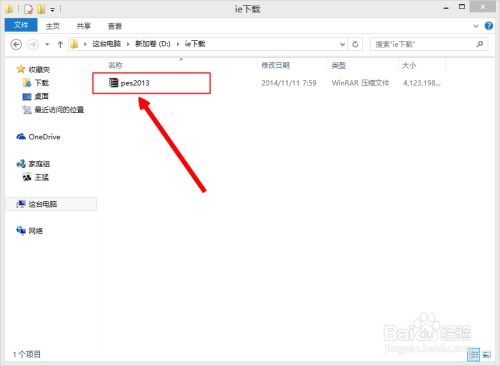Open the 文件 ribbon tab
The width and height of the screenshot is (500, 366).
coord(21,25)
